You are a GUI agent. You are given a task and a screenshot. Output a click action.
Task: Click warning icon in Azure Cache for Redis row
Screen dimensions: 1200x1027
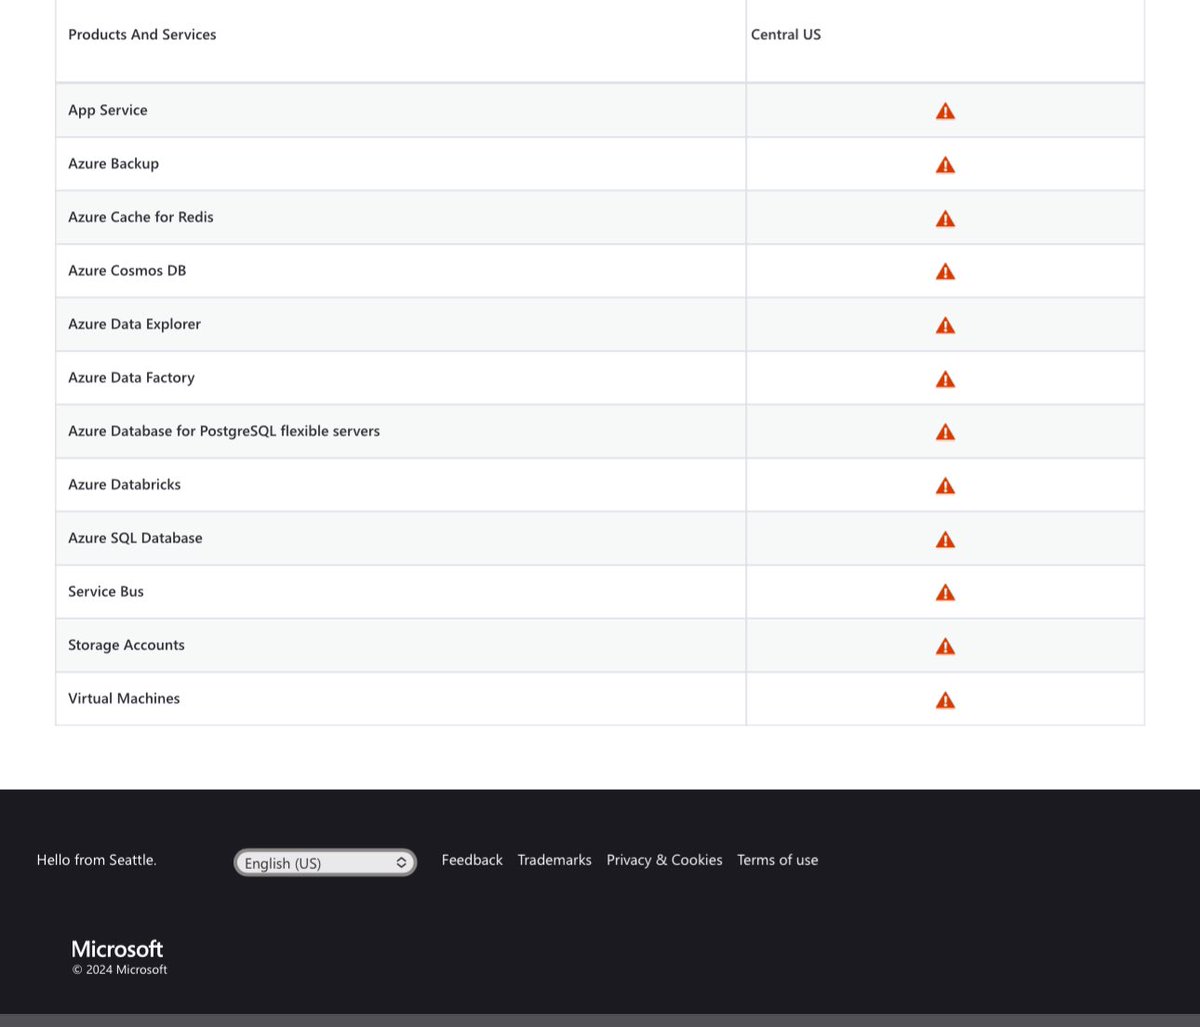click(945, 218)
